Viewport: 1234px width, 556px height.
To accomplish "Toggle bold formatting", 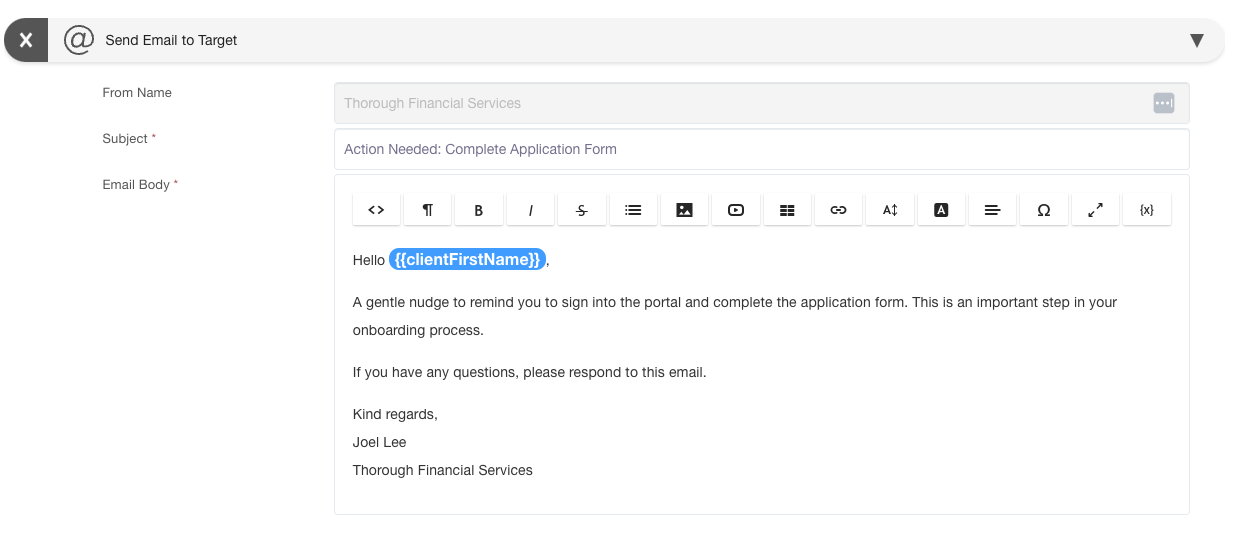I will click(x=479, y=210).
